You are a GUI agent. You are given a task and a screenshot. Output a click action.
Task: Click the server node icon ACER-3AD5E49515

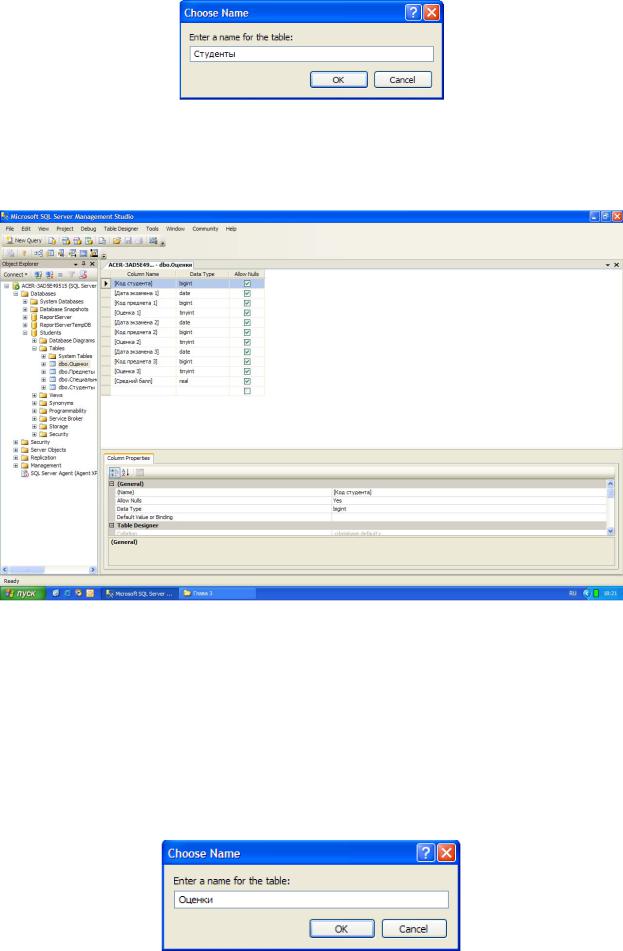16,286
